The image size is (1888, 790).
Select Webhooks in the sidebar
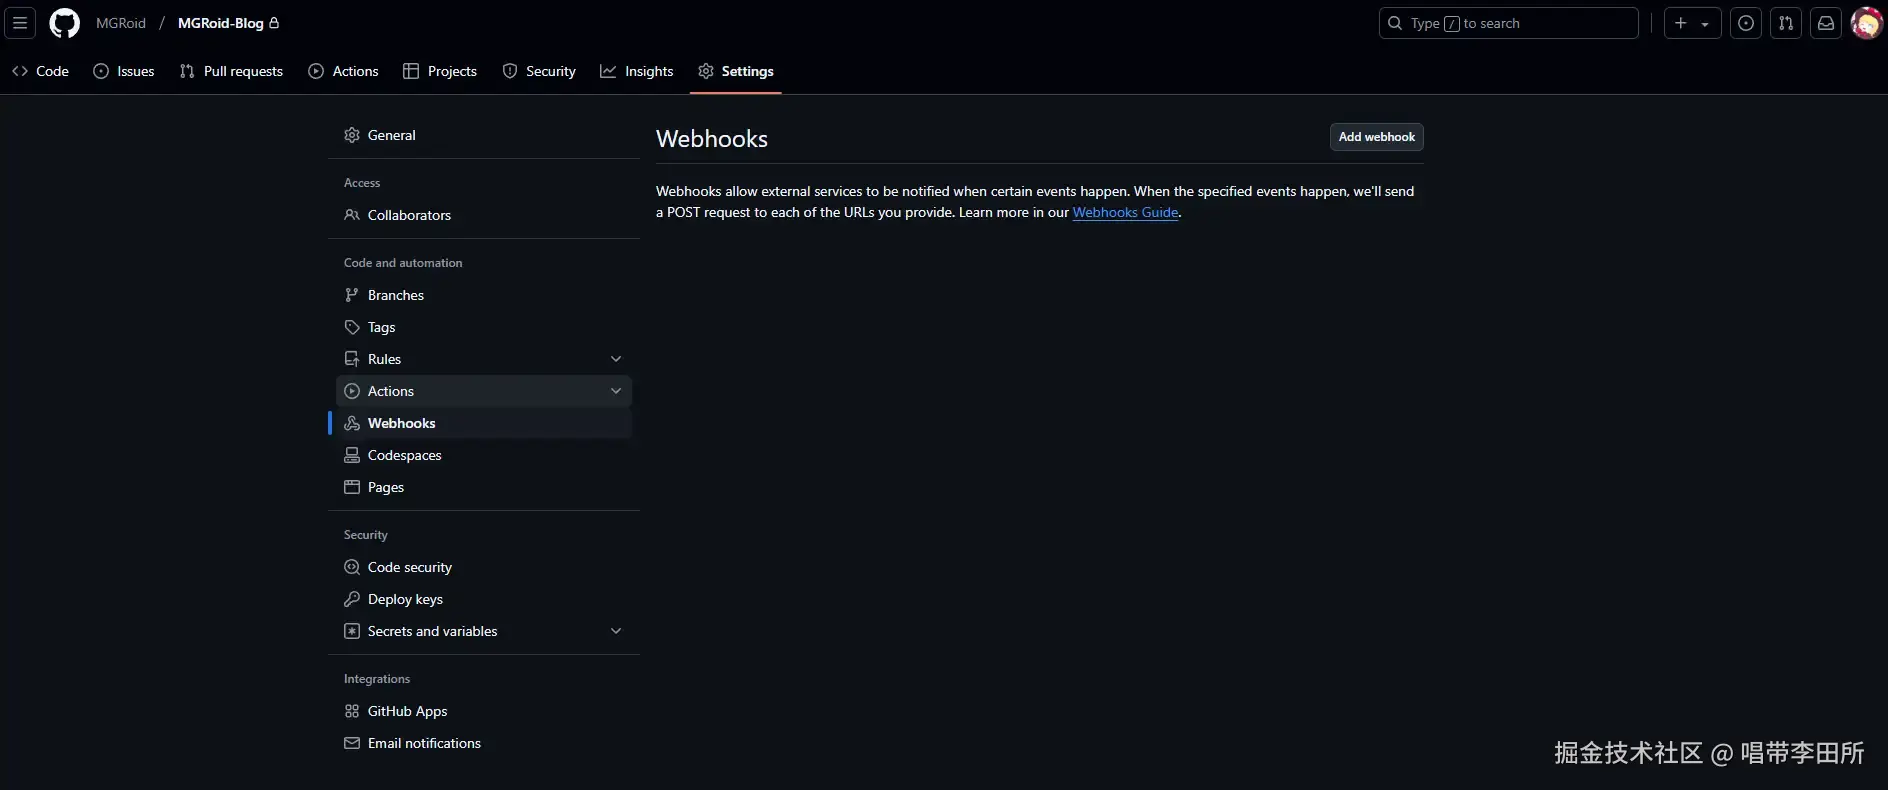pyautogui.click(x=484, y=423)
